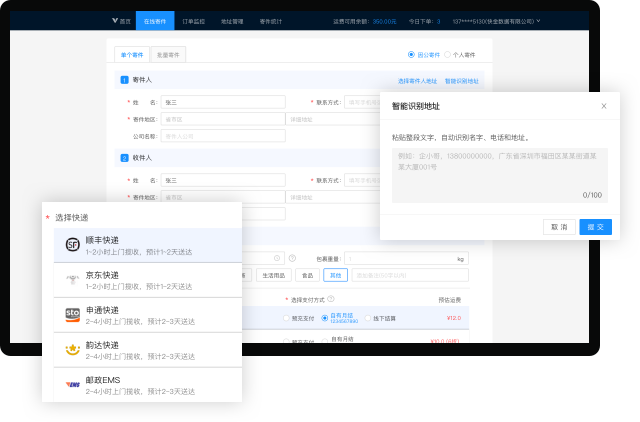Click the 提交 button in dialog
The width and height of the screenshot is (640, 422).
[595, 227]
